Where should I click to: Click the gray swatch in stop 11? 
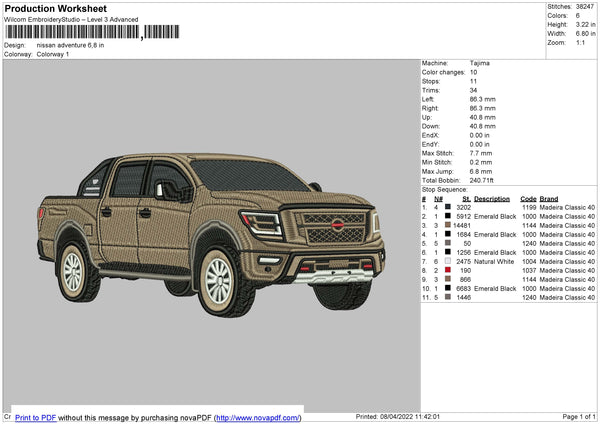(x=449, y=297)
